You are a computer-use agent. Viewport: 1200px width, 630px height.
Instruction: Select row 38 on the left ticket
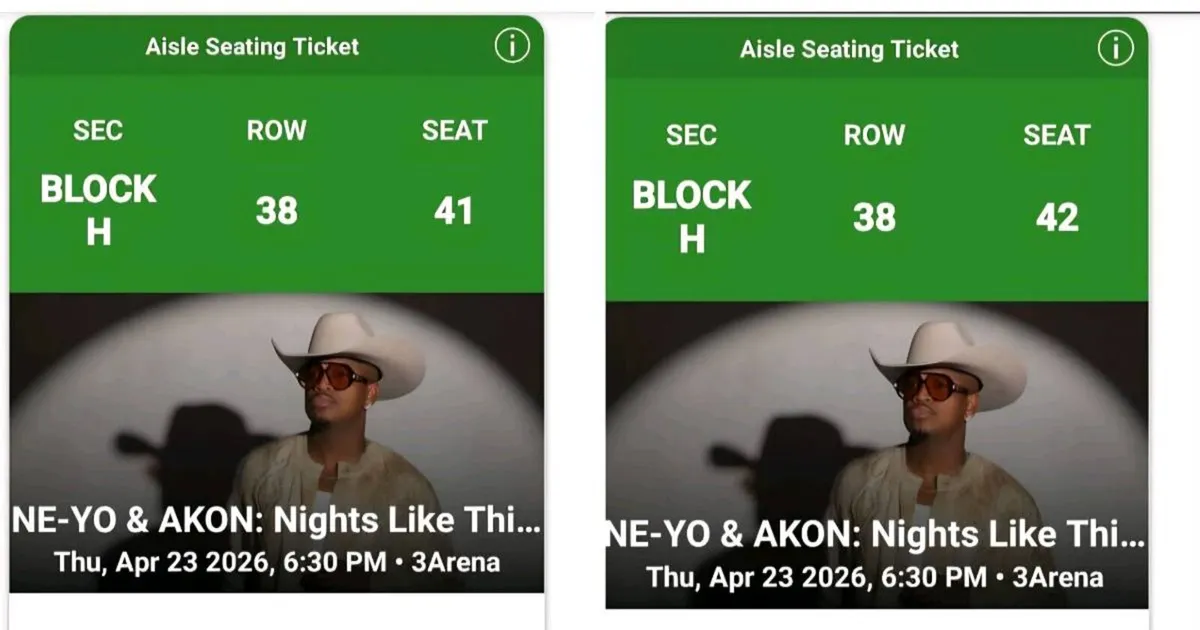[x=275, y=210]
